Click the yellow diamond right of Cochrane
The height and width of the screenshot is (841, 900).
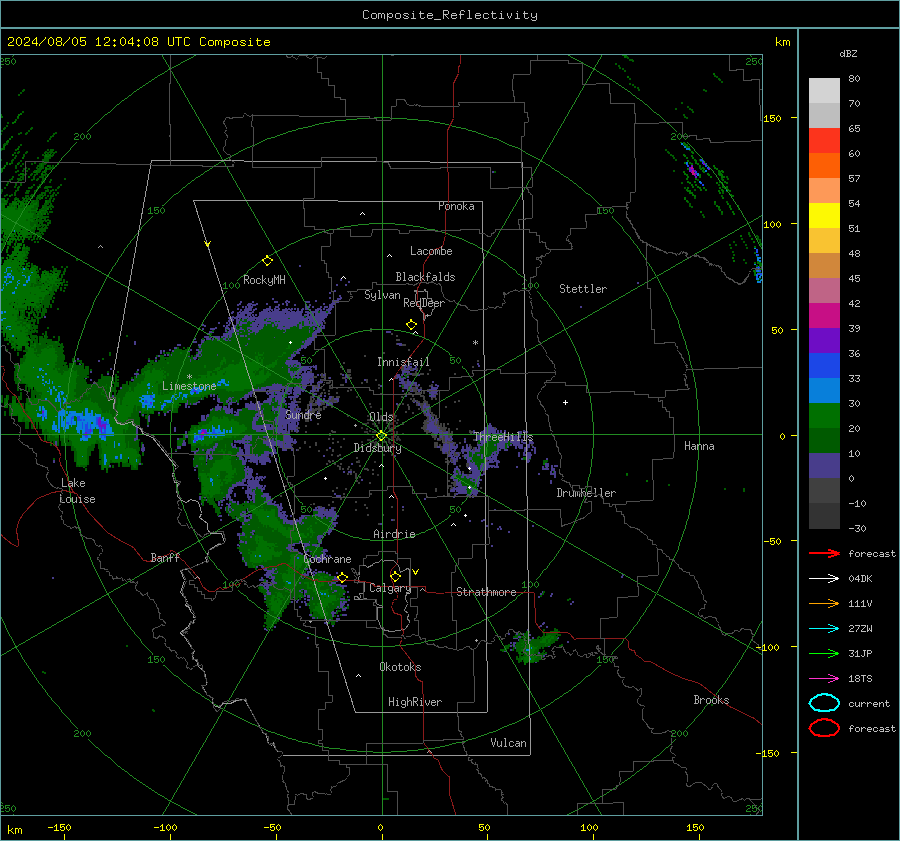342,578
